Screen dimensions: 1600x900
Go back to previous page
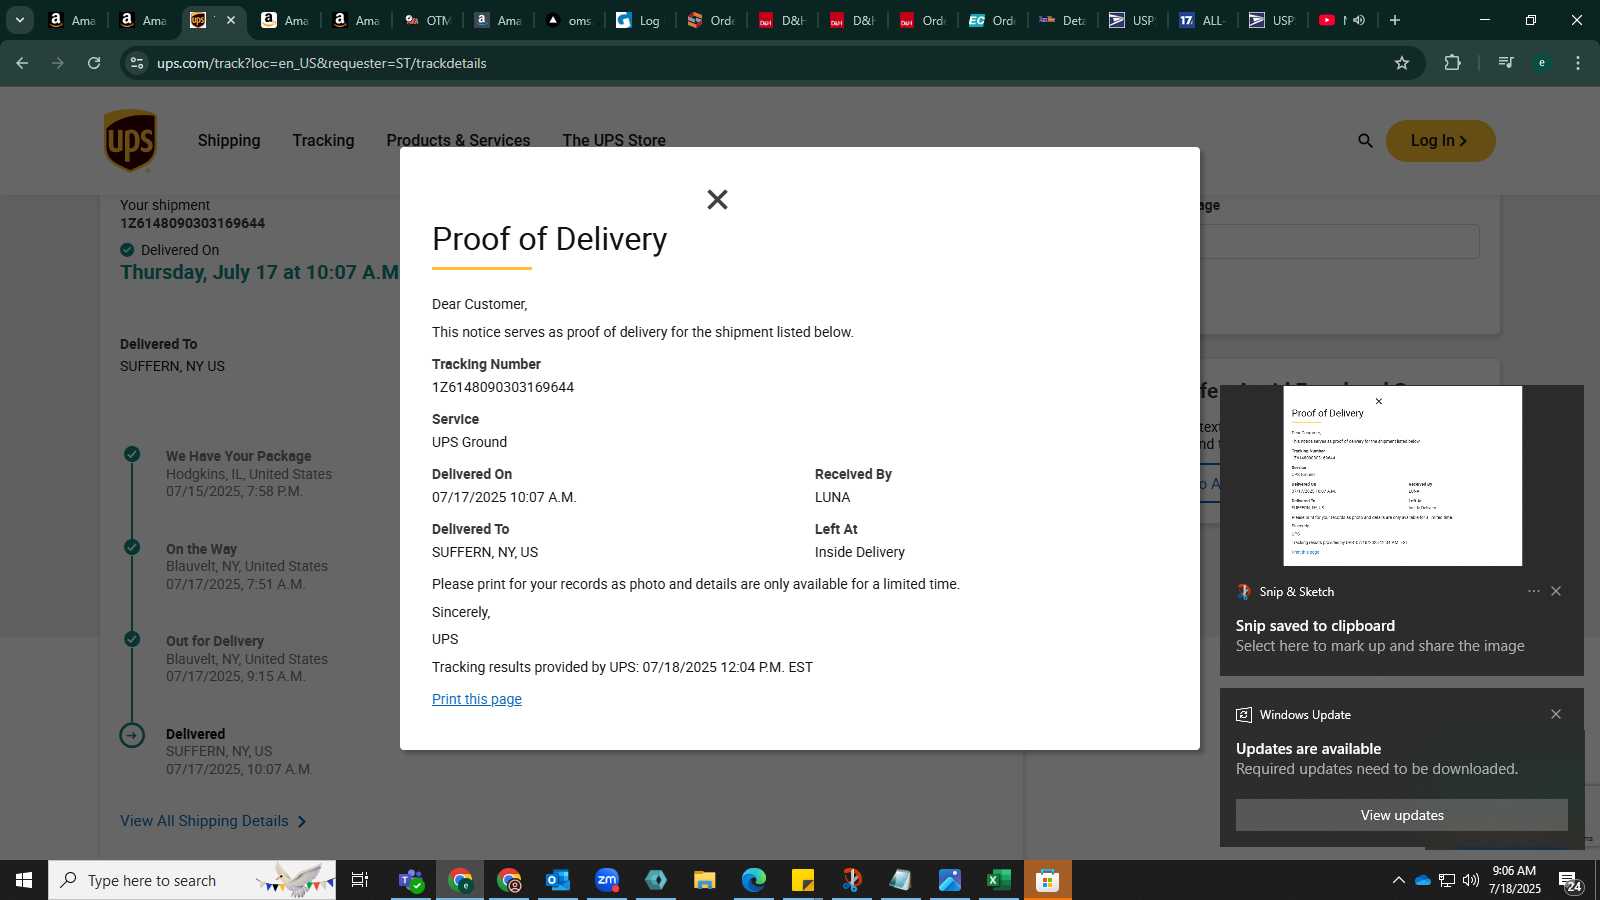point(22,63)
